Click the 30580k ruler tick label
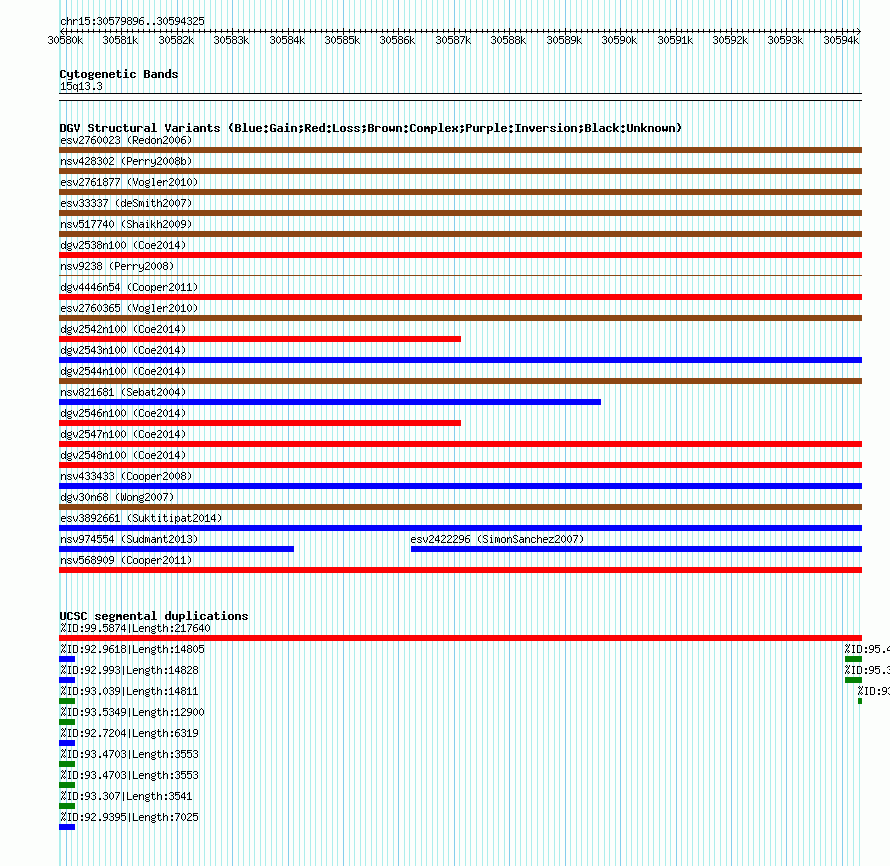The image size is (890, 866). tap(65, 40)
